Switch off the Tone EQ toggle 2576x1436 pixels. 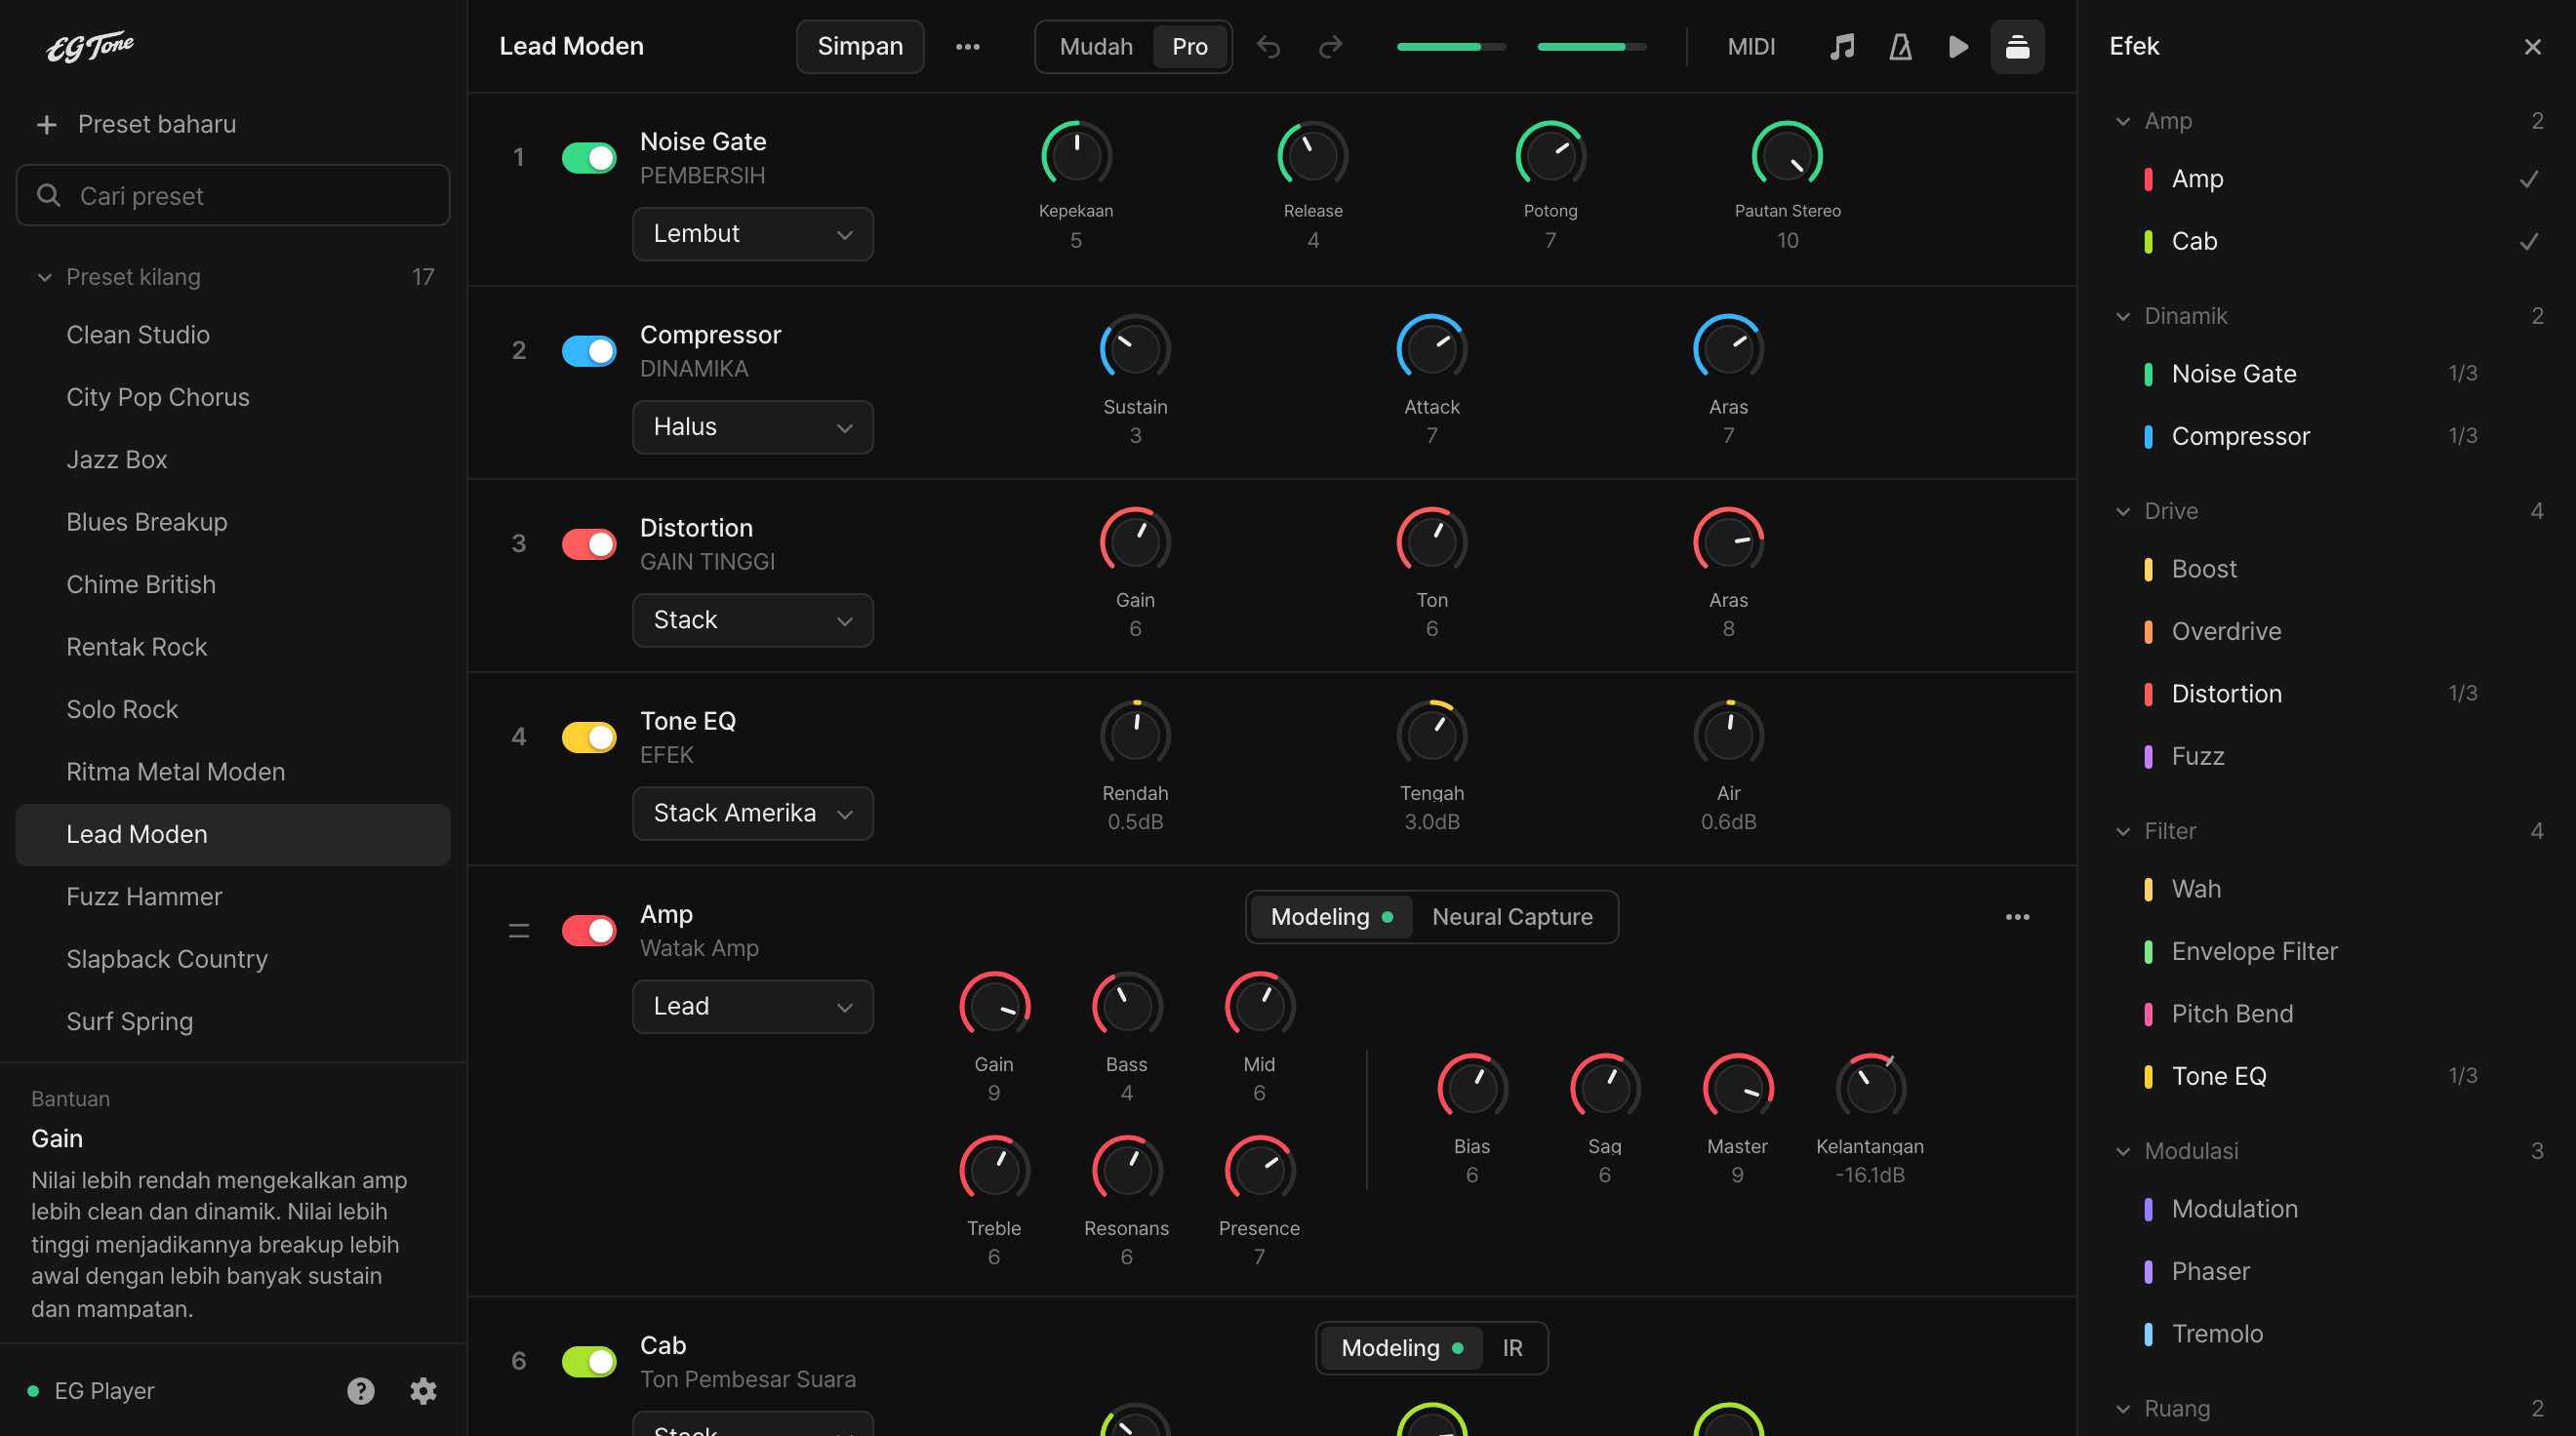[589, 737]
